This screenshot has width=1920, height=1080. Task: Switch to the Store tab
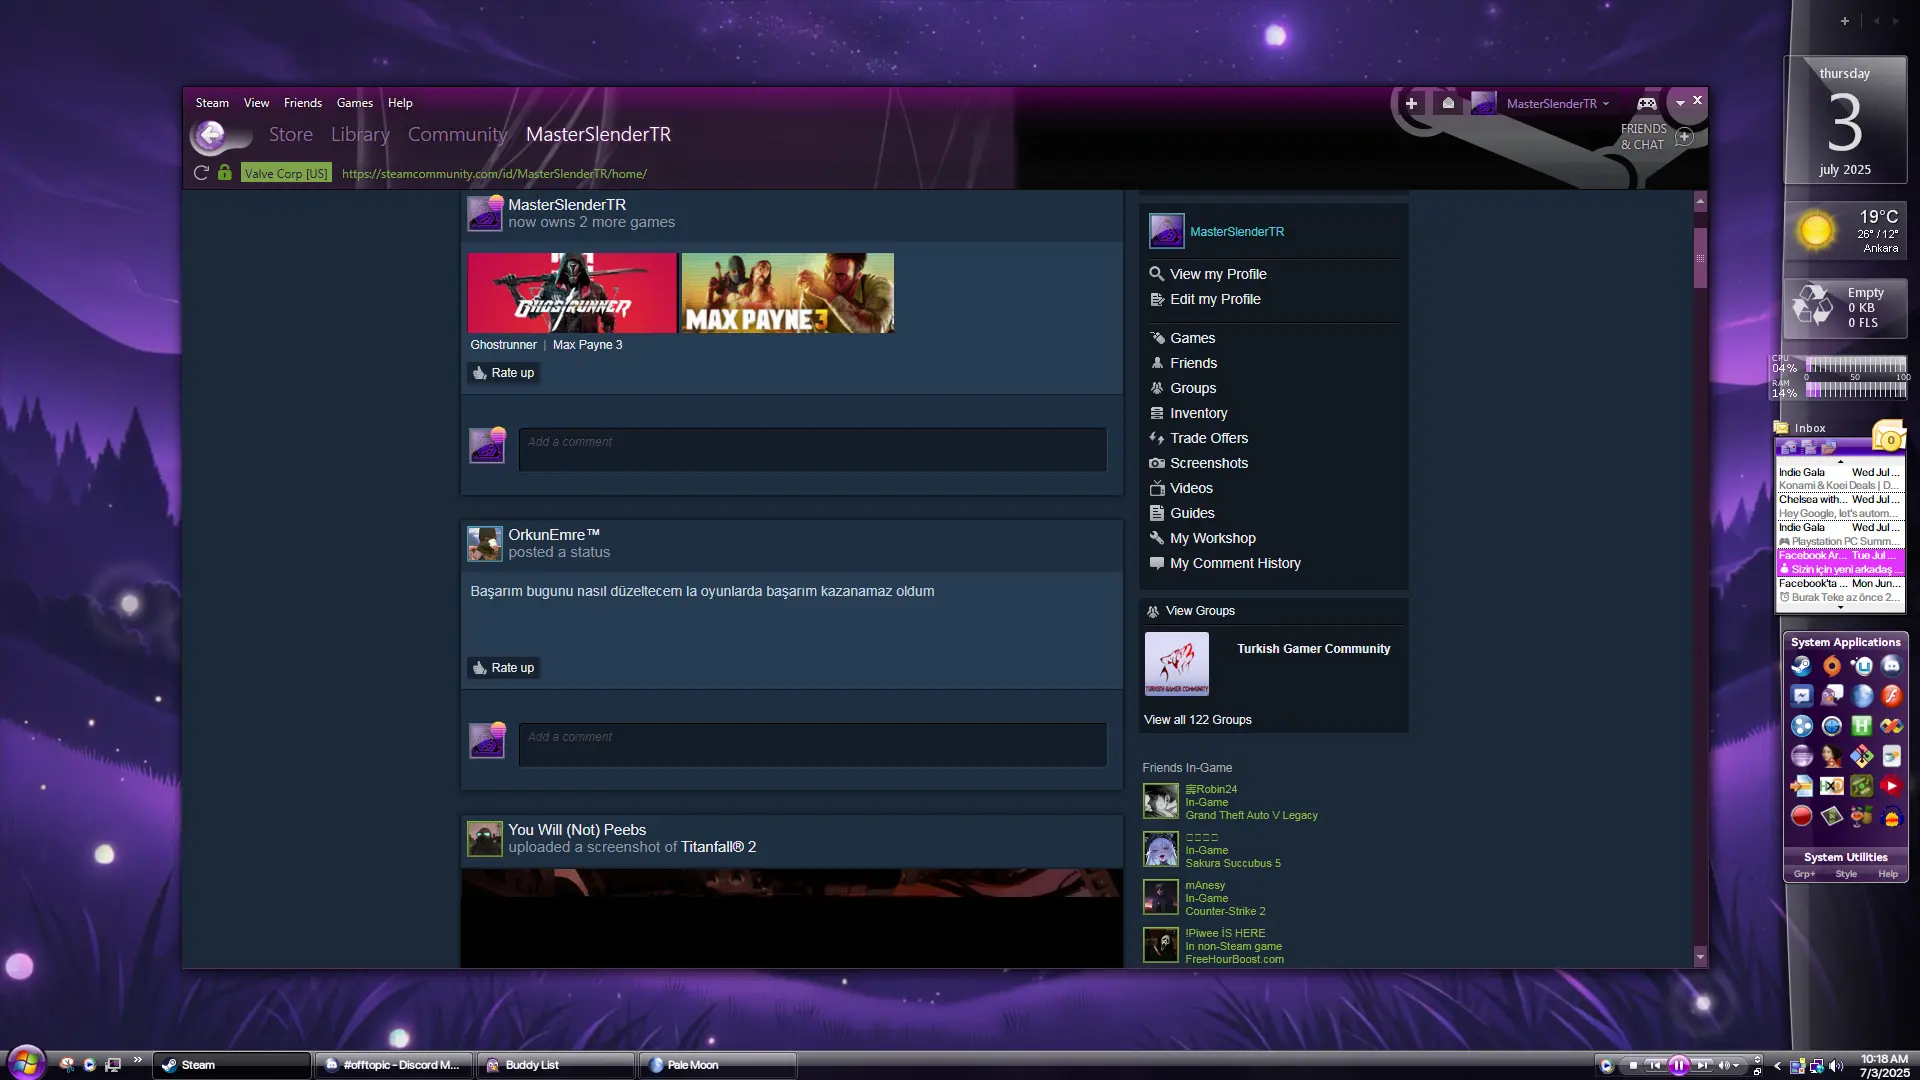point(291,134)
